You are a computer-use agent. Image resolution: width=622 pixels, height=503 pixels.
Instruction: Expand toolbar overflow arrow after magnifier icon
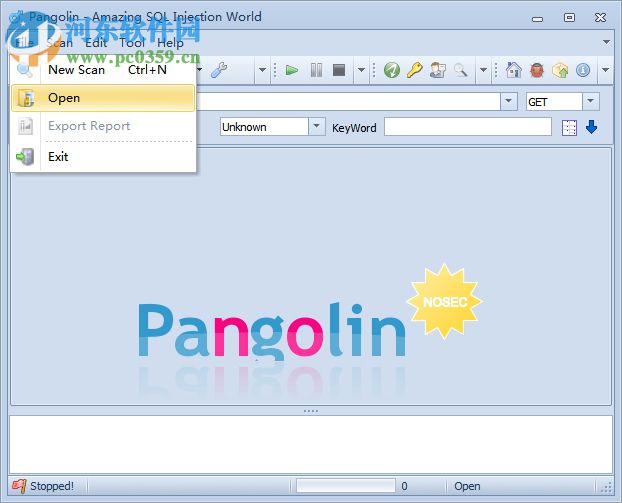[483, 70]
